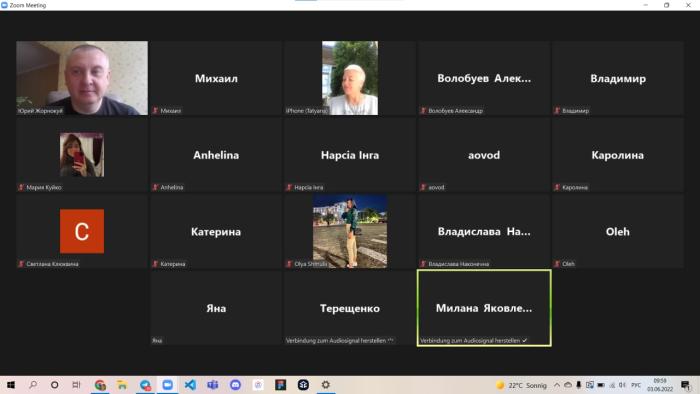Open Cortana circle in taskbar
This screenshot has height=394, width=700.
(x=54, y=385)
